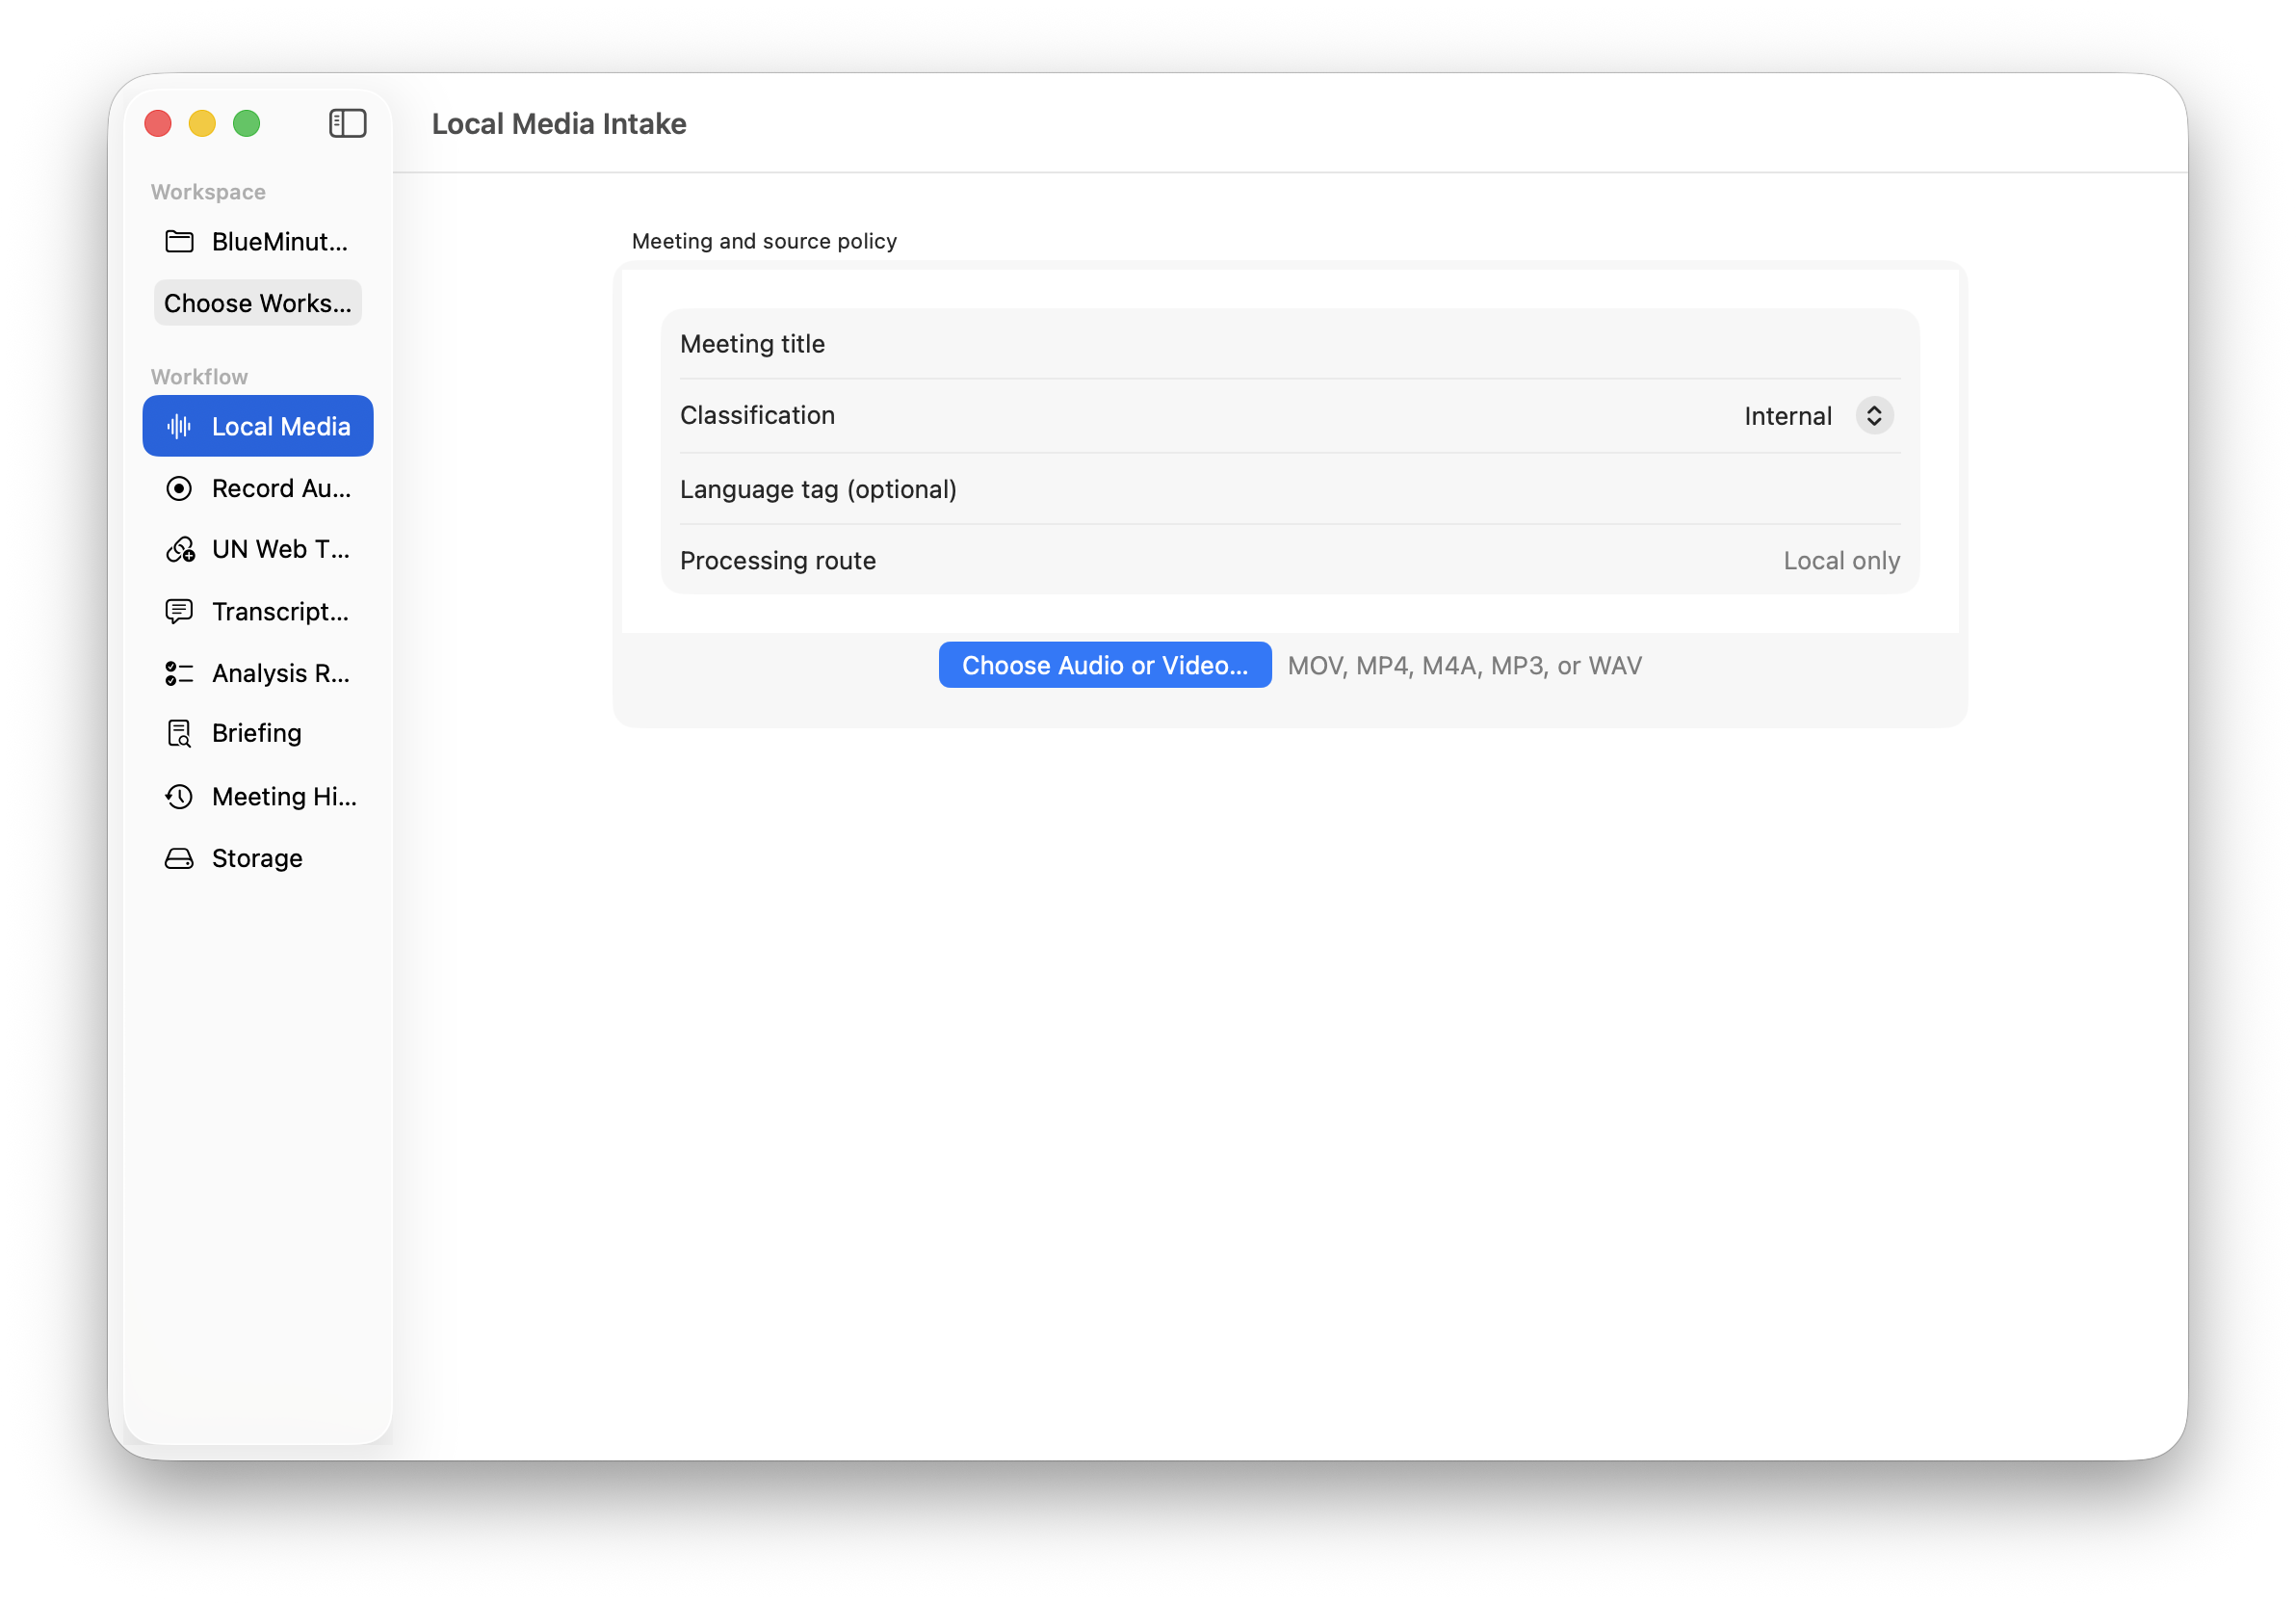Open the Classification Internal dropdown
Image resolution: width=2296 pixels, height=1603 pixels.
[1817, 415]
